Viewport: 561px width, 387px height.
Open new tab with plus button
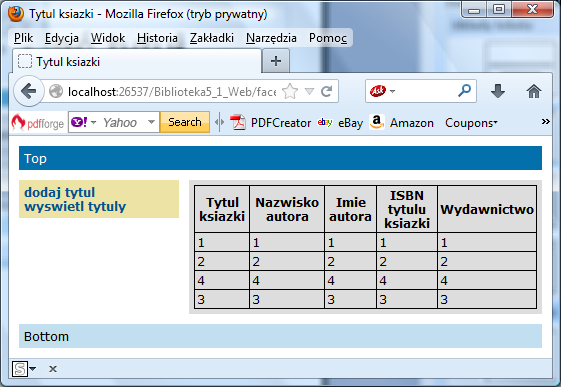point(275,61)
